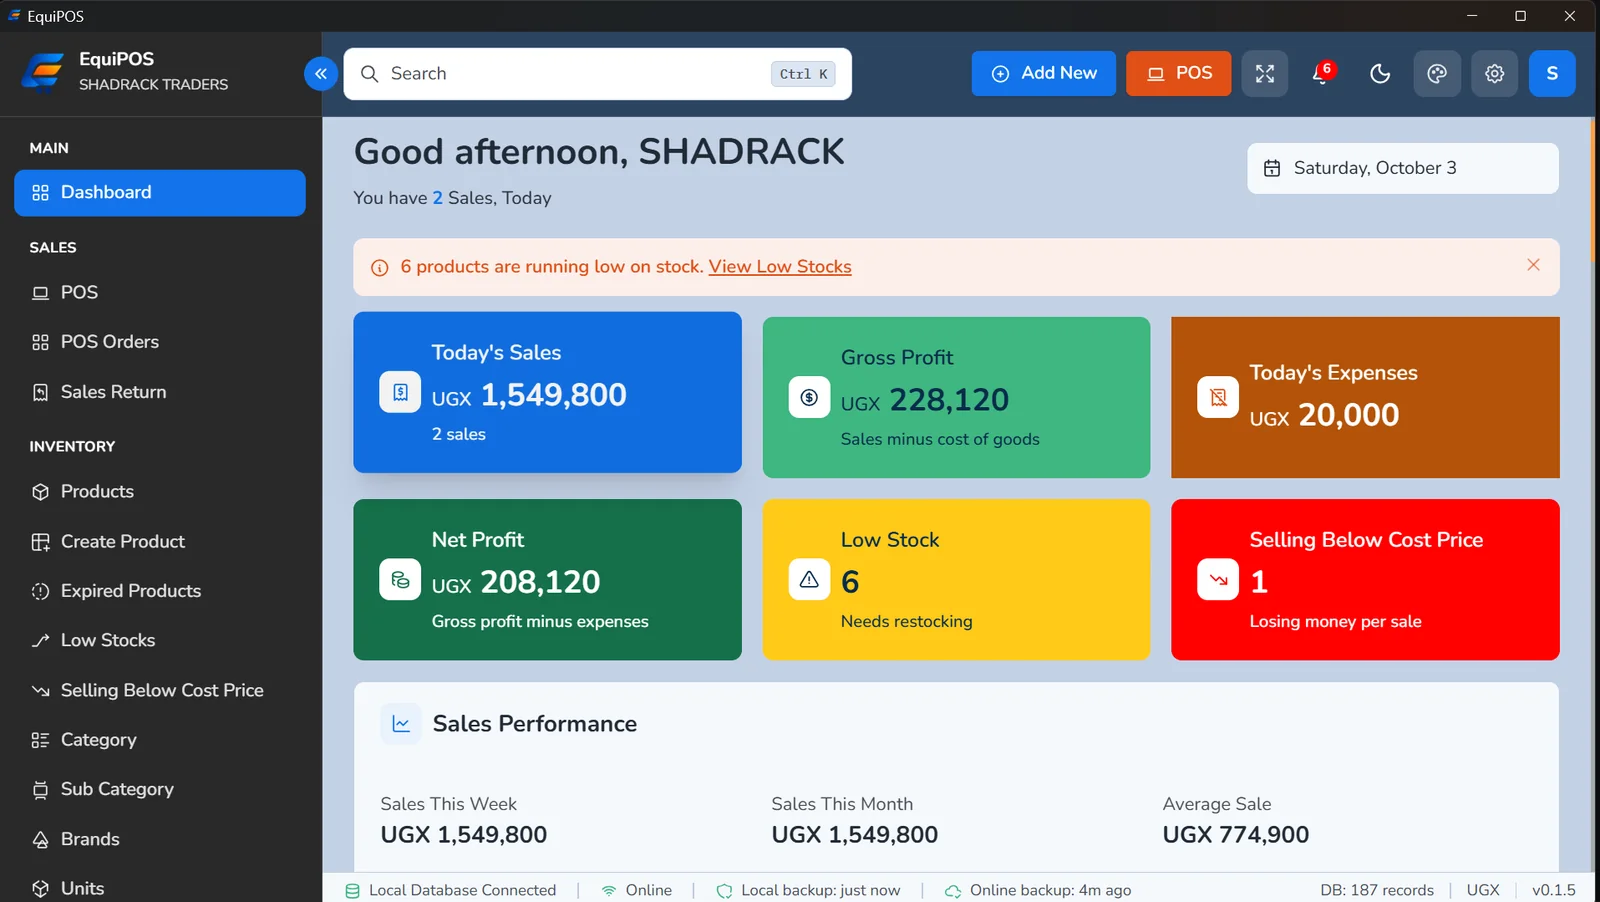This screenshot has width=1600, height=902.
Task: View Expired Products list
Action: [x=160, y=591]
